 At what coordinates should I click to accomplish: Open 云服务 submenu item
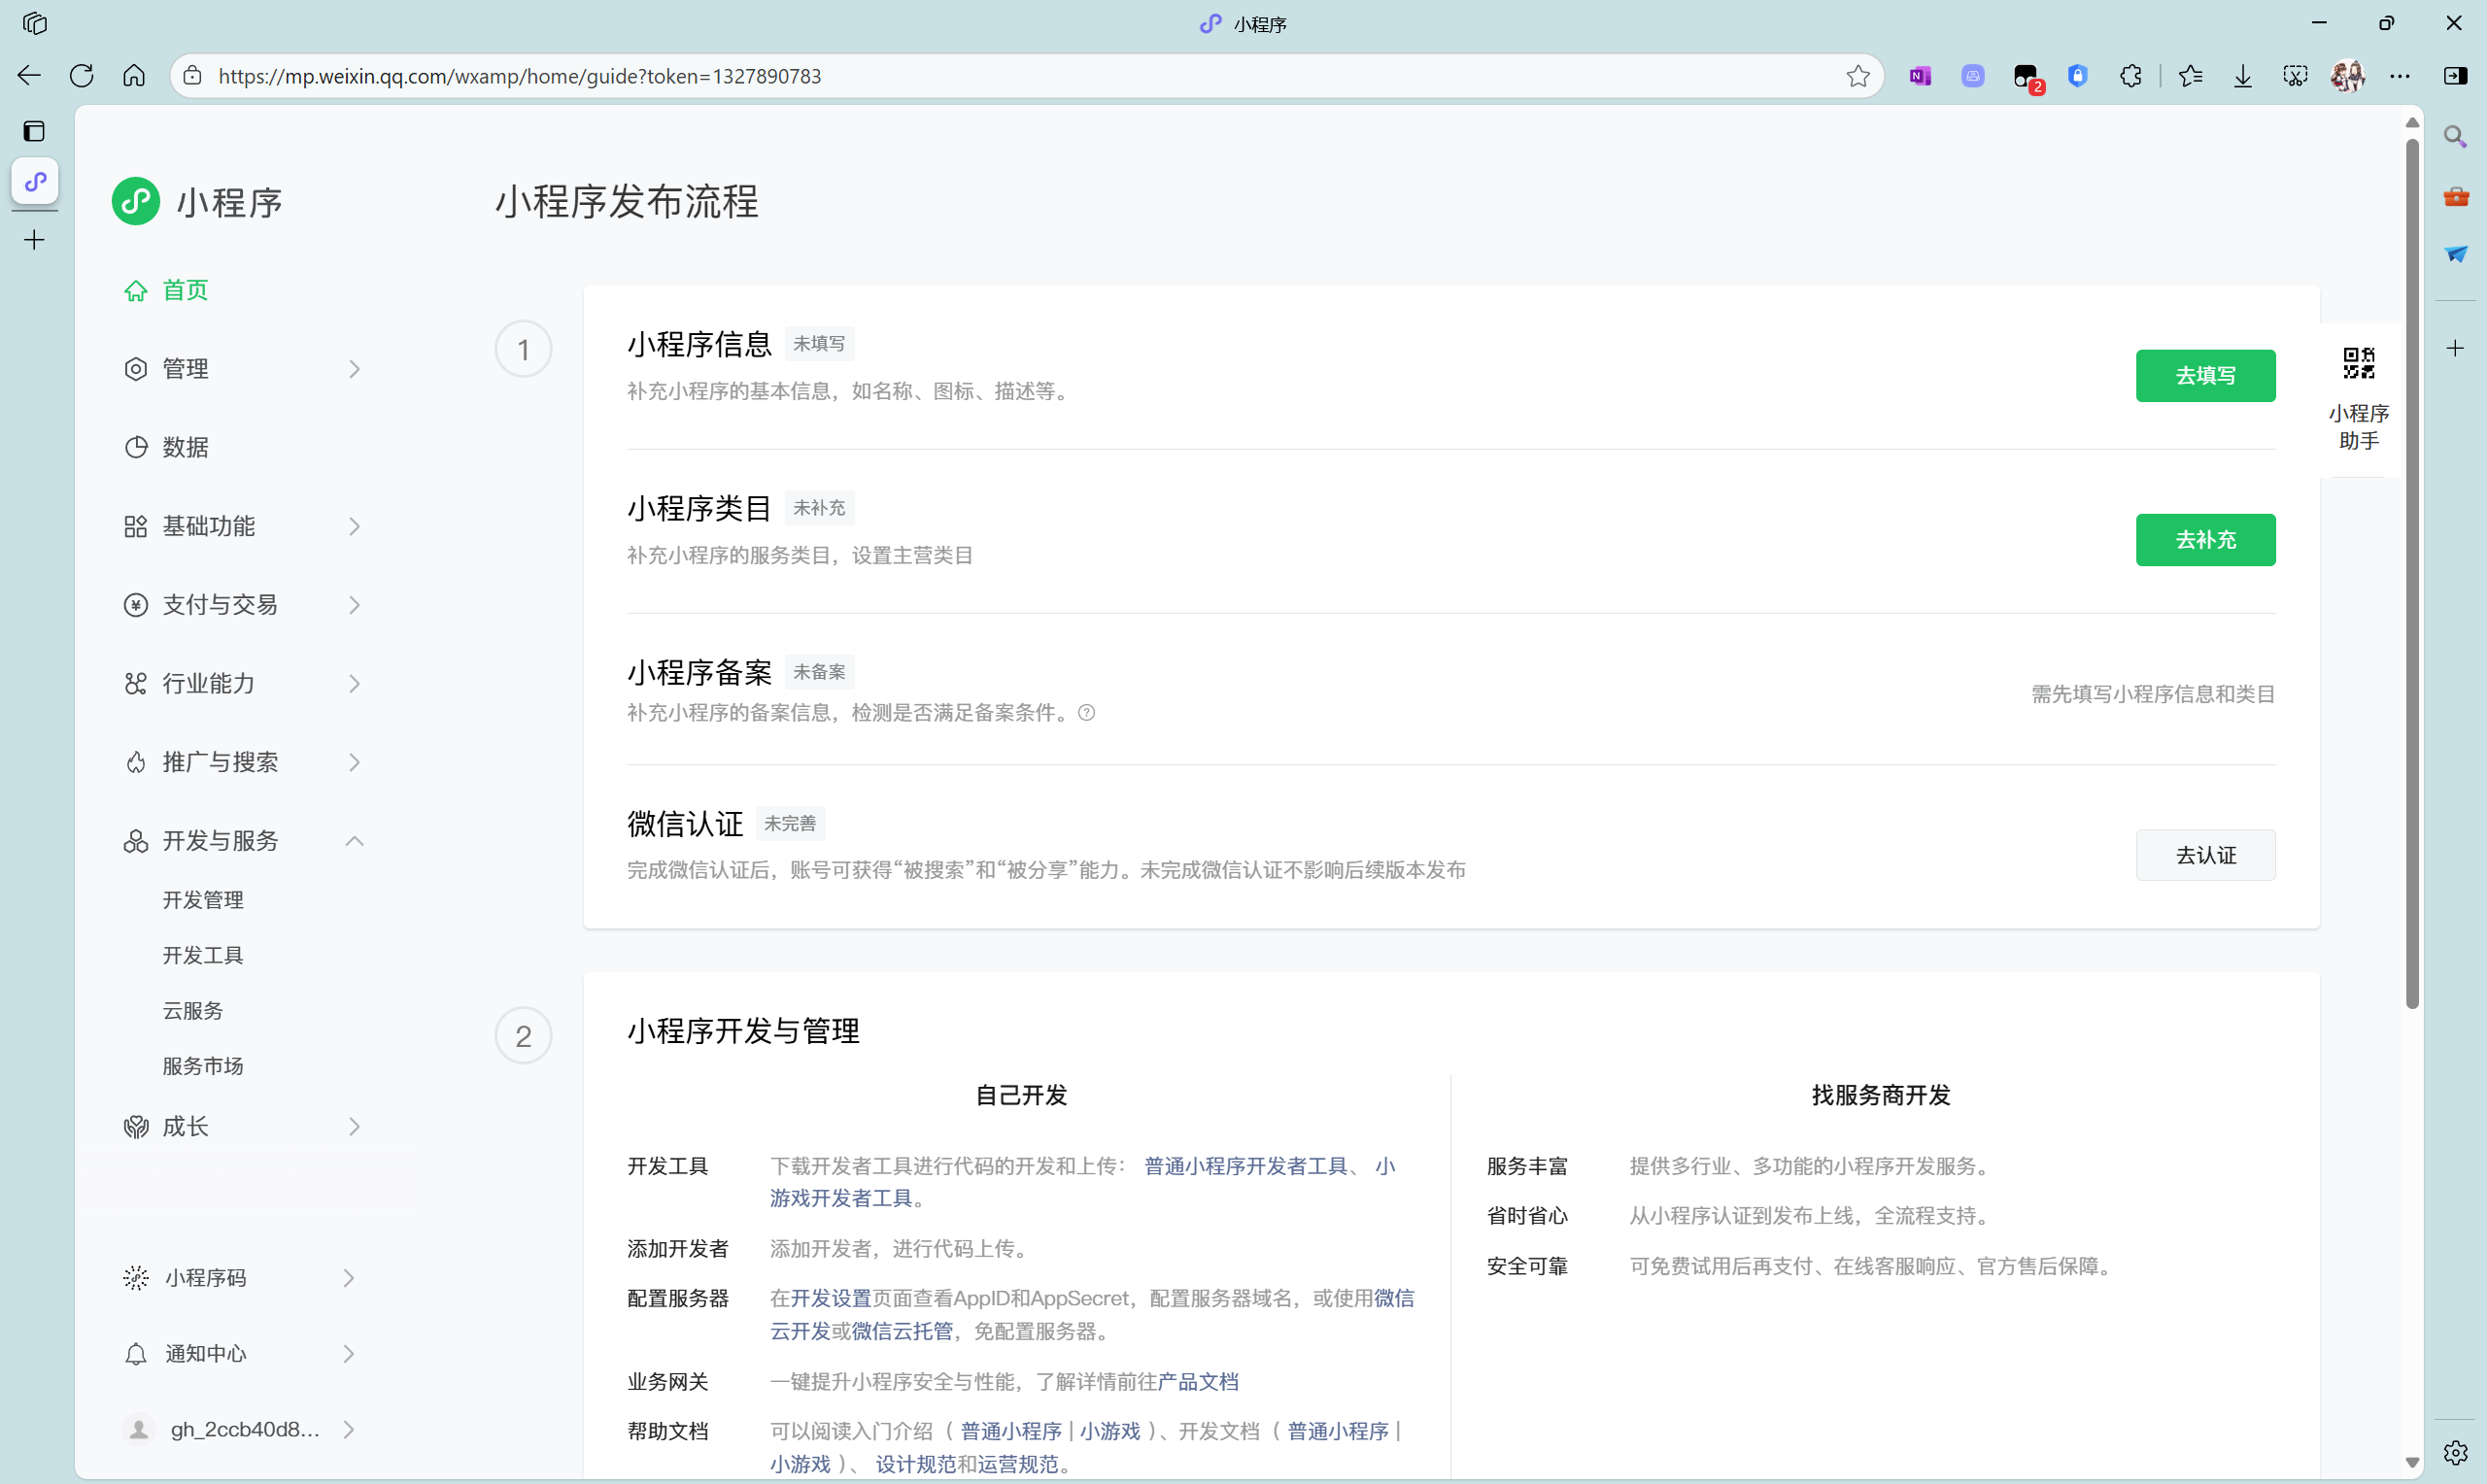193,1011
